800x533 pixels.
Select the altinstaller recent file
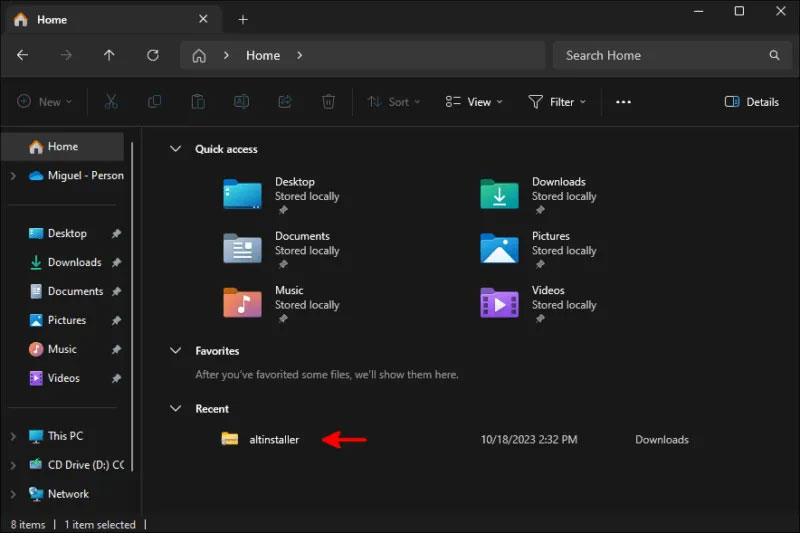[273, 439]
